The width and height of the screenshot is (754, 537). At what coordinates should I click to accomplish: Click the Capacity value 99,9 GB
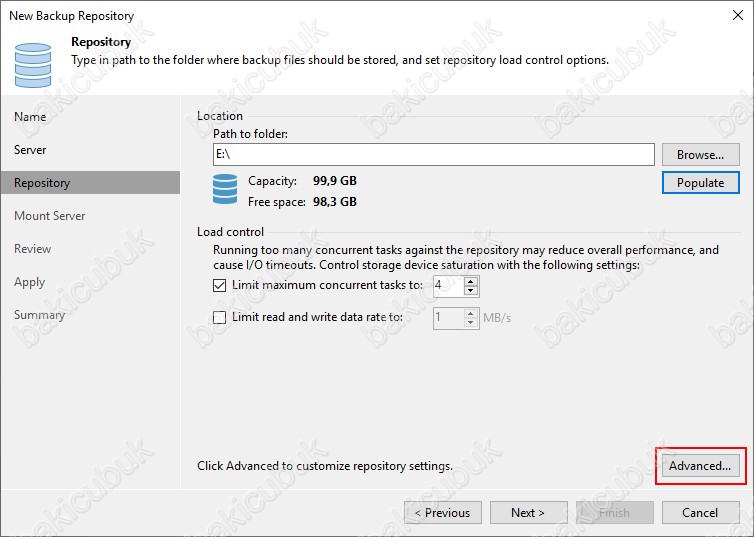335,181
